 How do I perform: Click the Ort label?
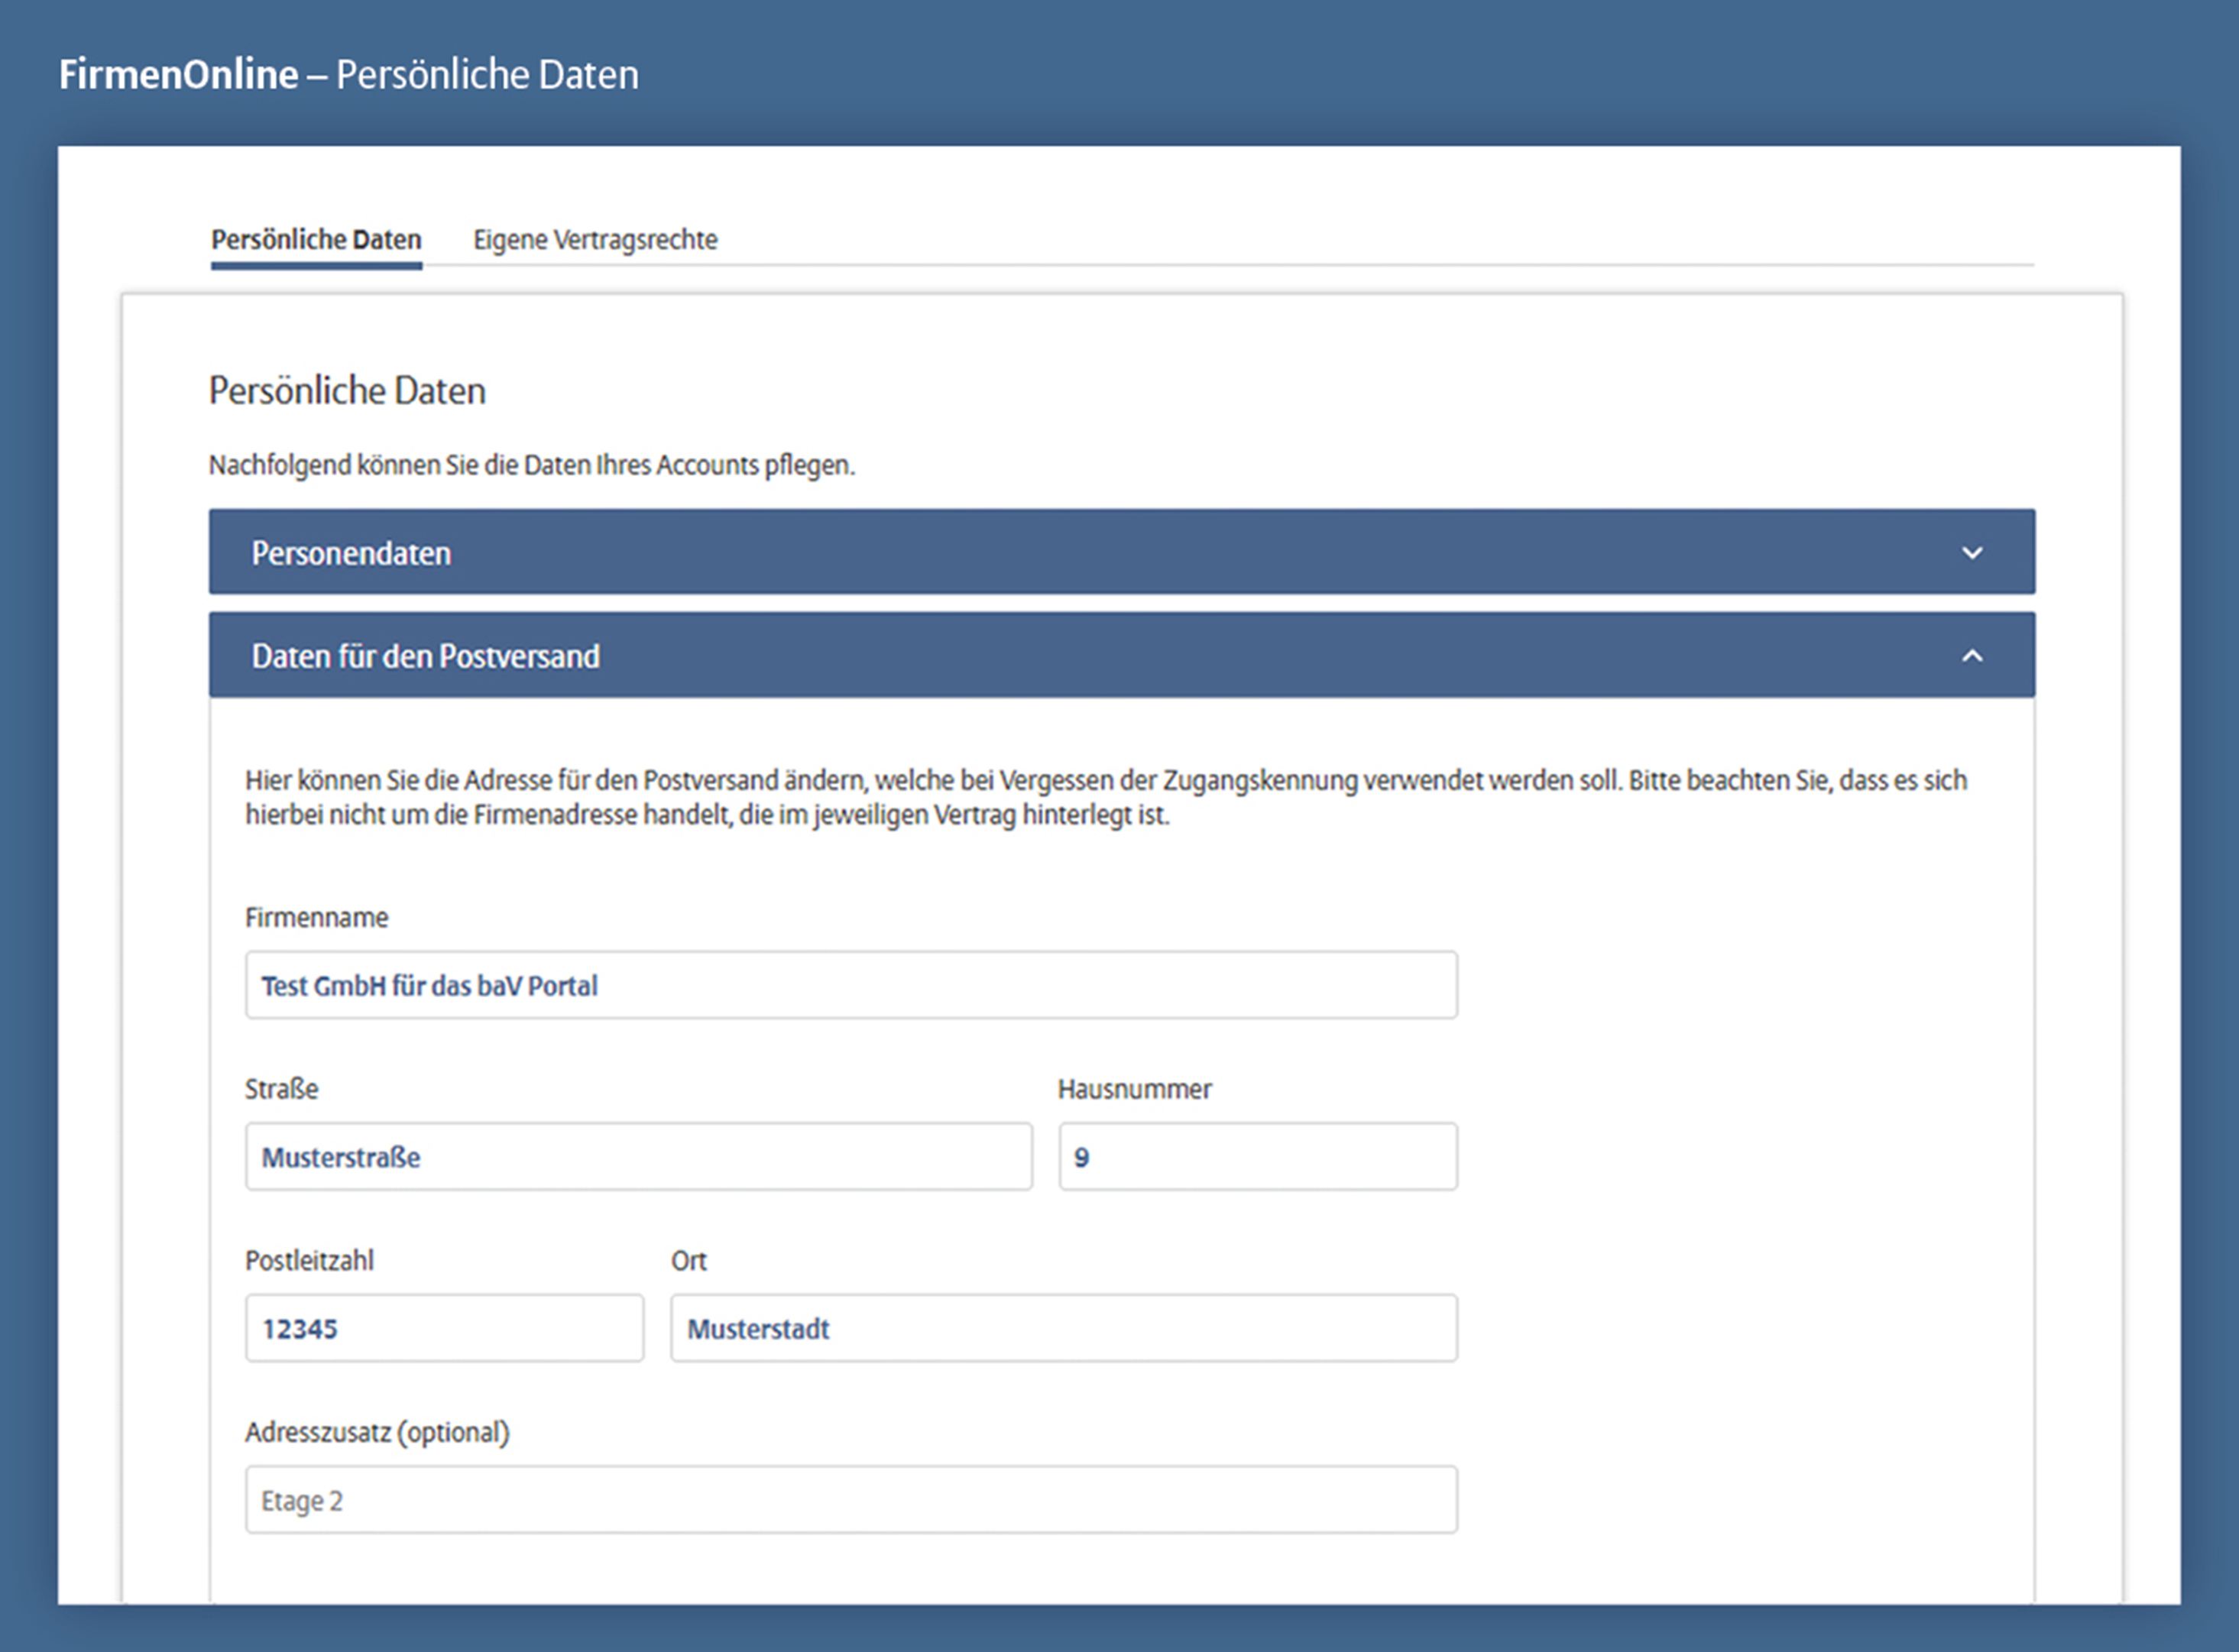(x=689, y=1260)
